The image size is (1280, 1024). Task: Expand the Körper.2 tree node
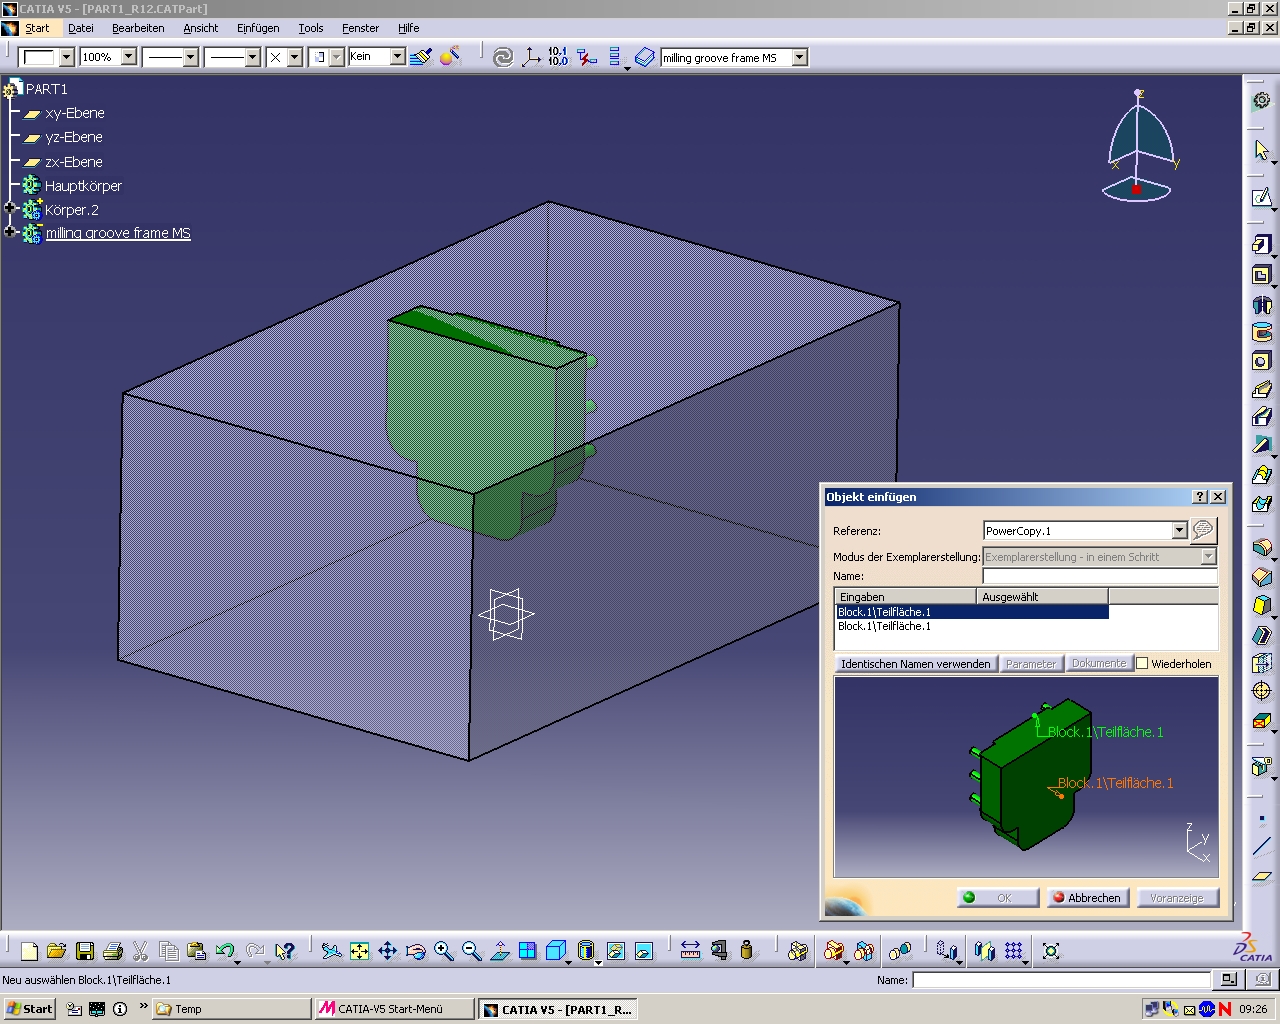point(10,209)
